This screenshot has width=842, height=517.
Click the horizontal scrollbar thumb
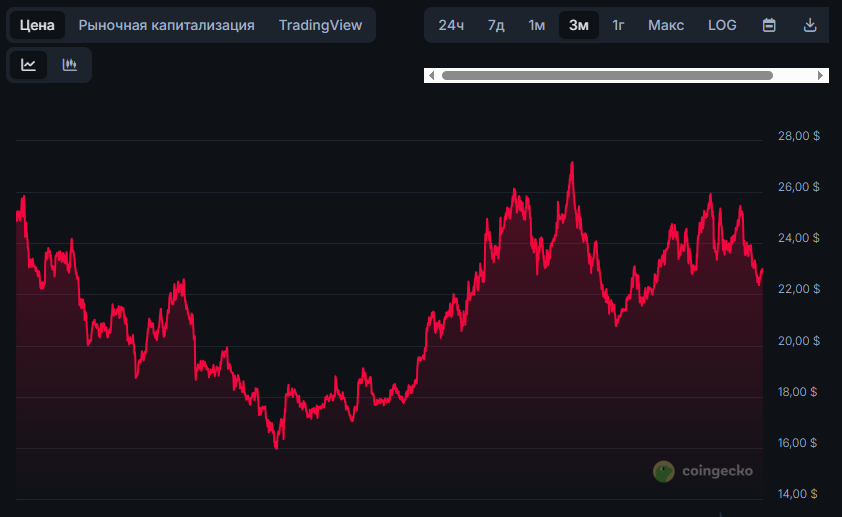pos(607,75)
